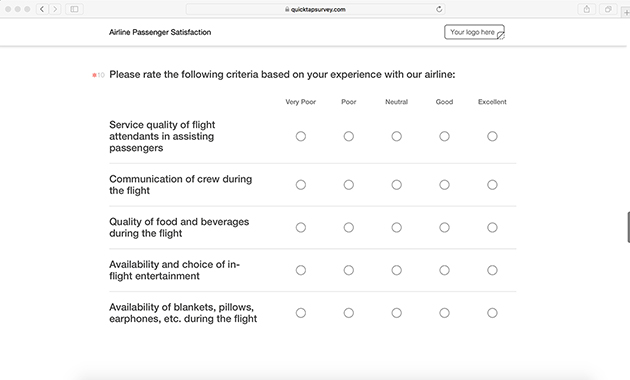Click the Airline Passenger Satisfaction title
The height and width of the screenshot is (380, 630).
[x=160, y=32]
